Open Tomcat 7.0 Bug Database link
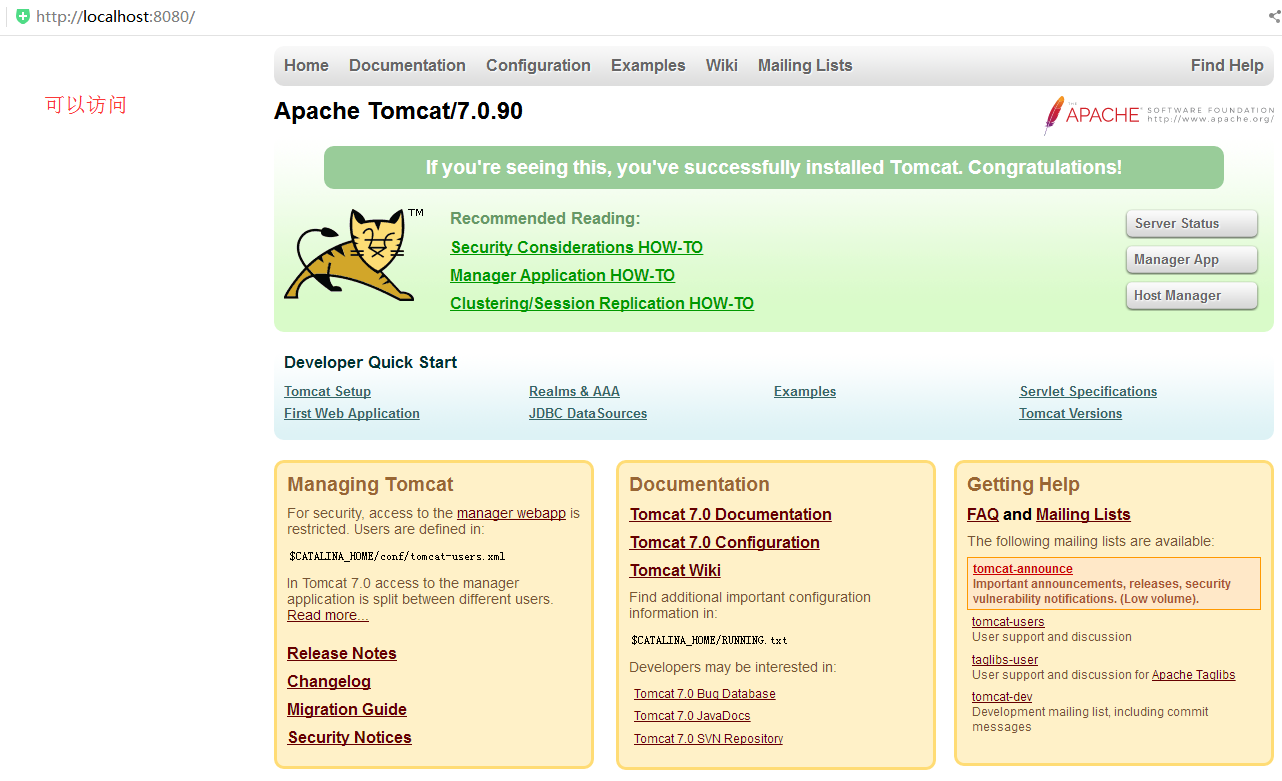Image resolution: width=1282 pixels, height=781 pixels. (x=705, y=694)
